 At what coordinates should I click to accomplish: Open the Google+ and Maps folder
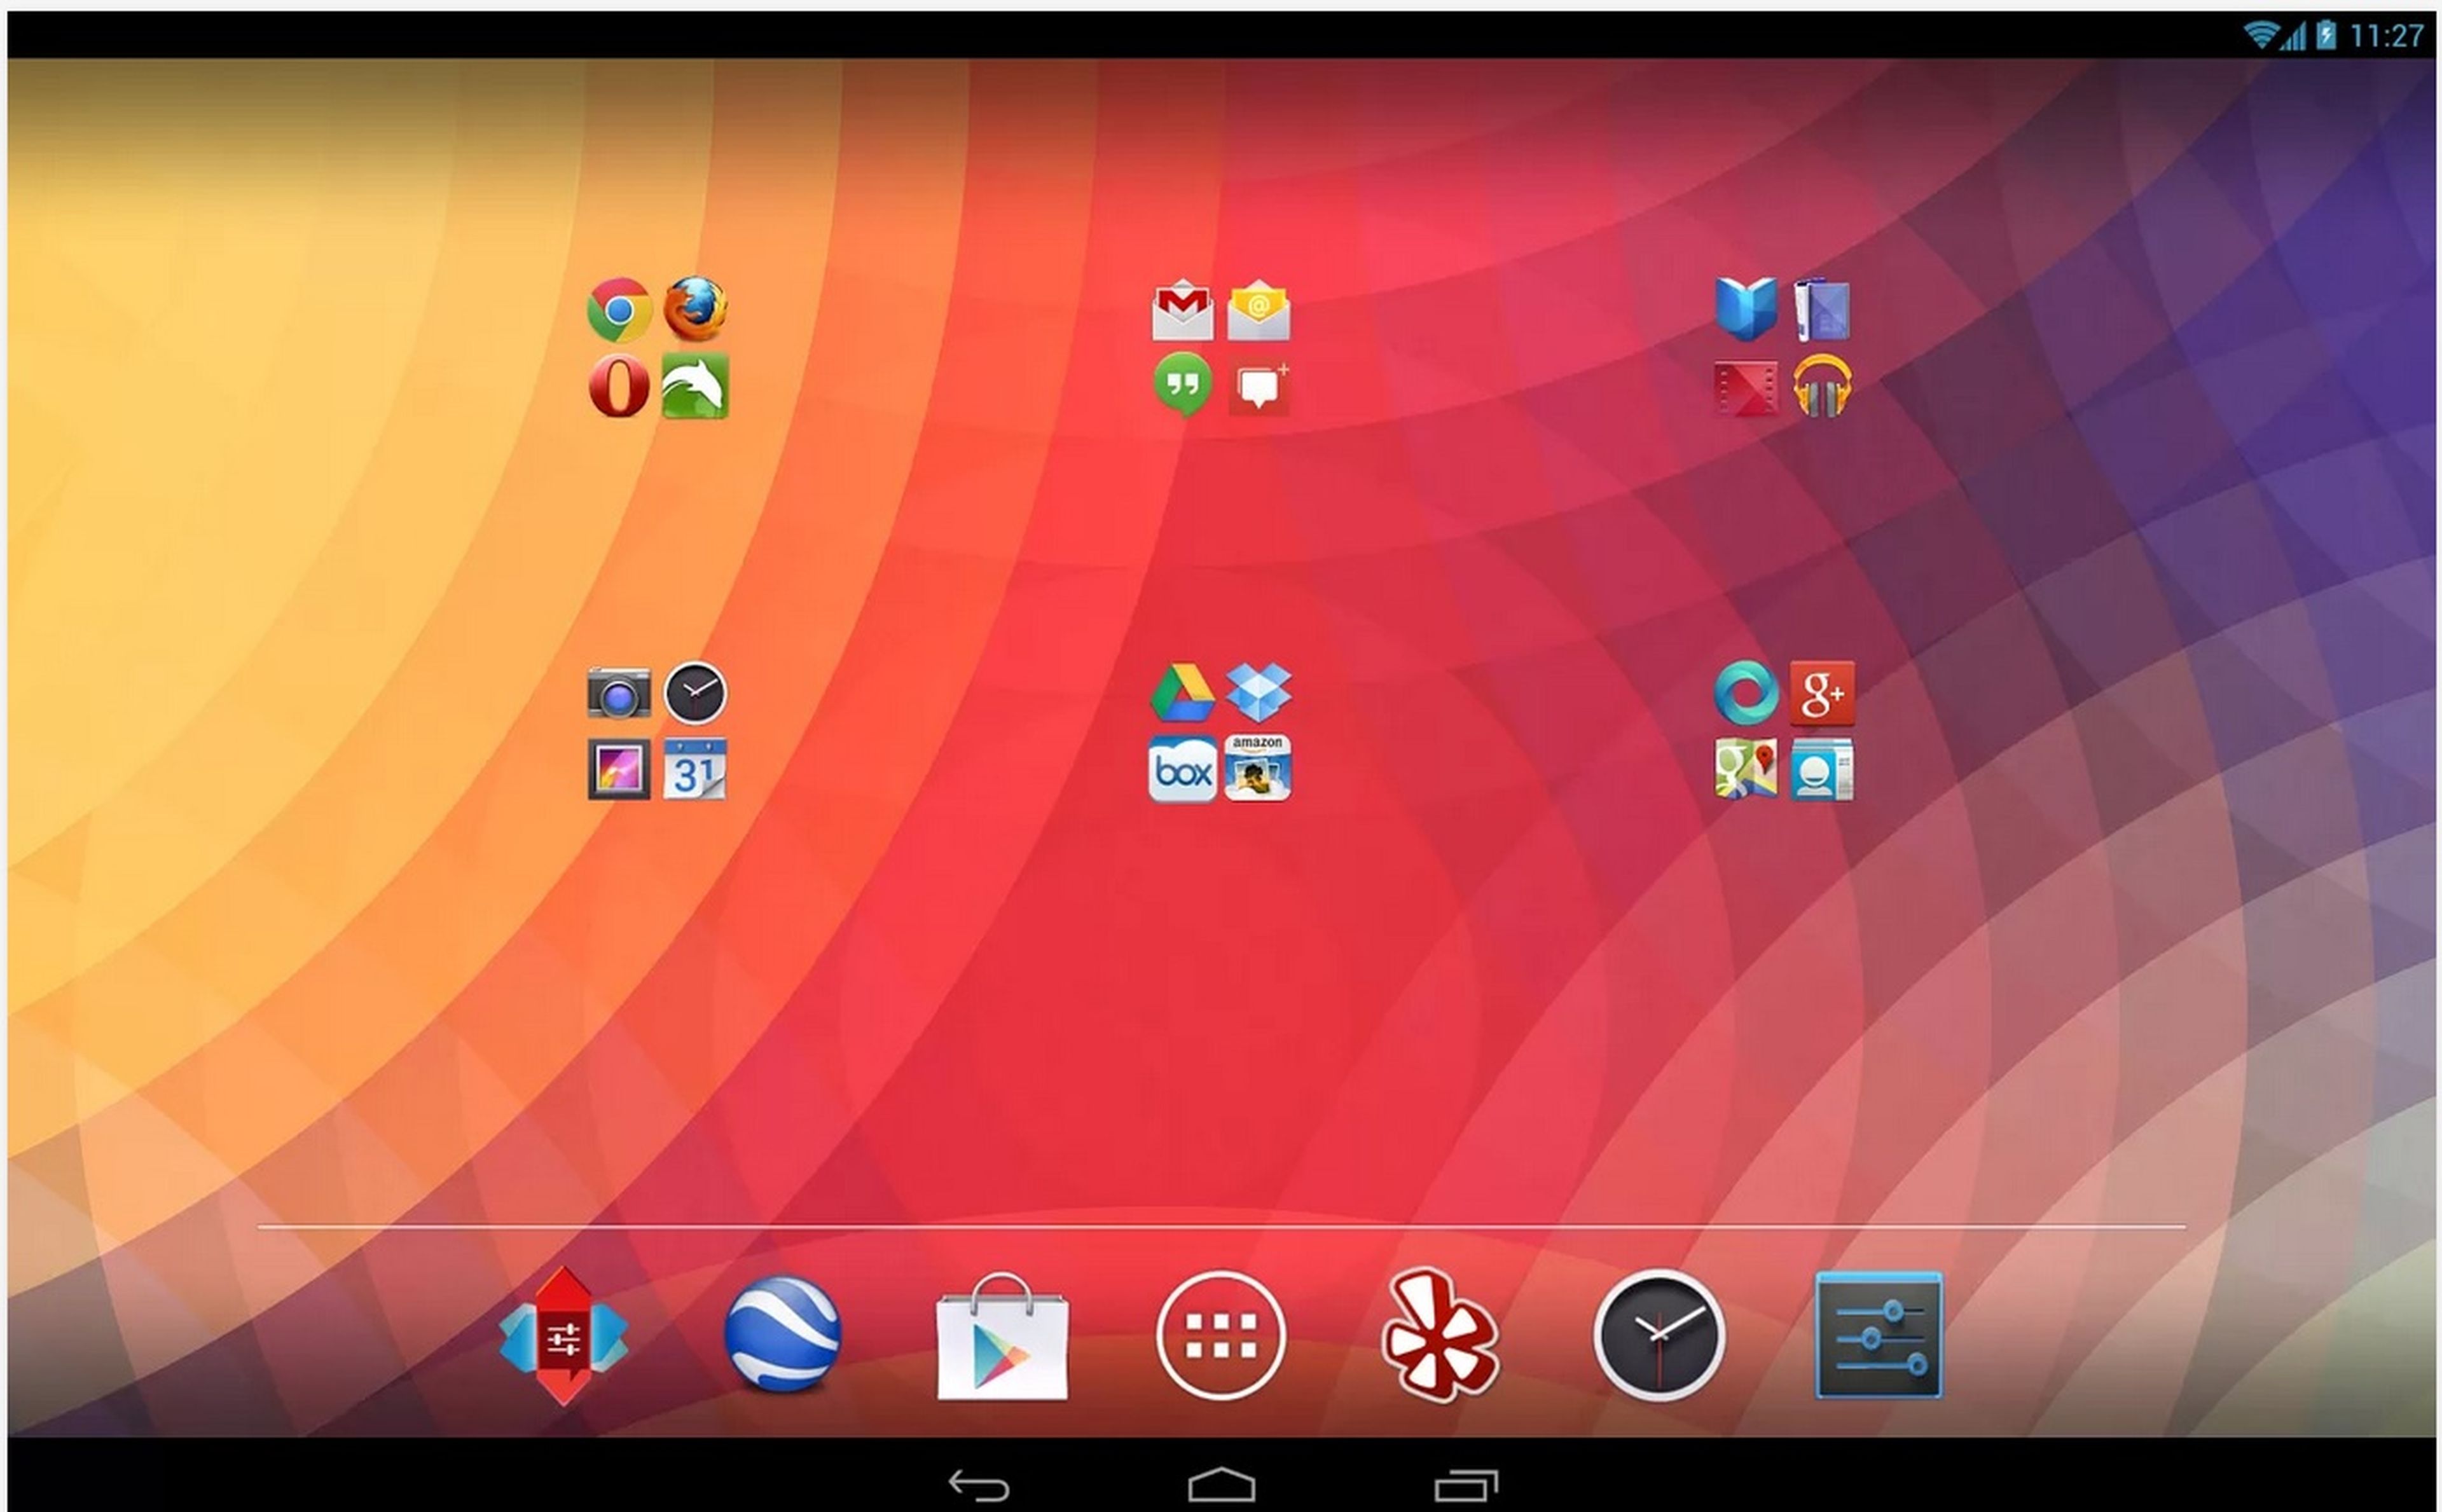point(1783,731)
